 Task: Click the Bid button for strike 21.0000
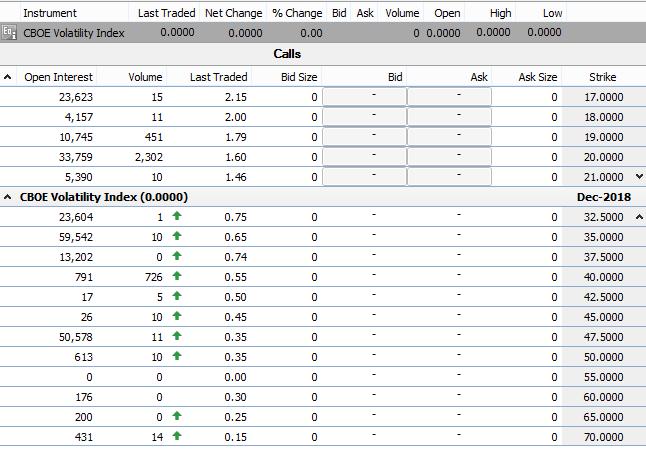click(365, 177)
